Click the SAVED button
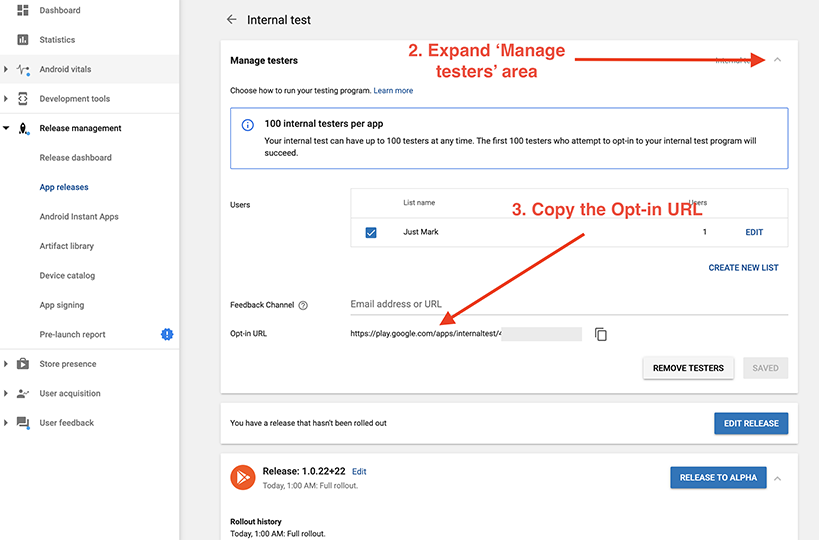 765,368
